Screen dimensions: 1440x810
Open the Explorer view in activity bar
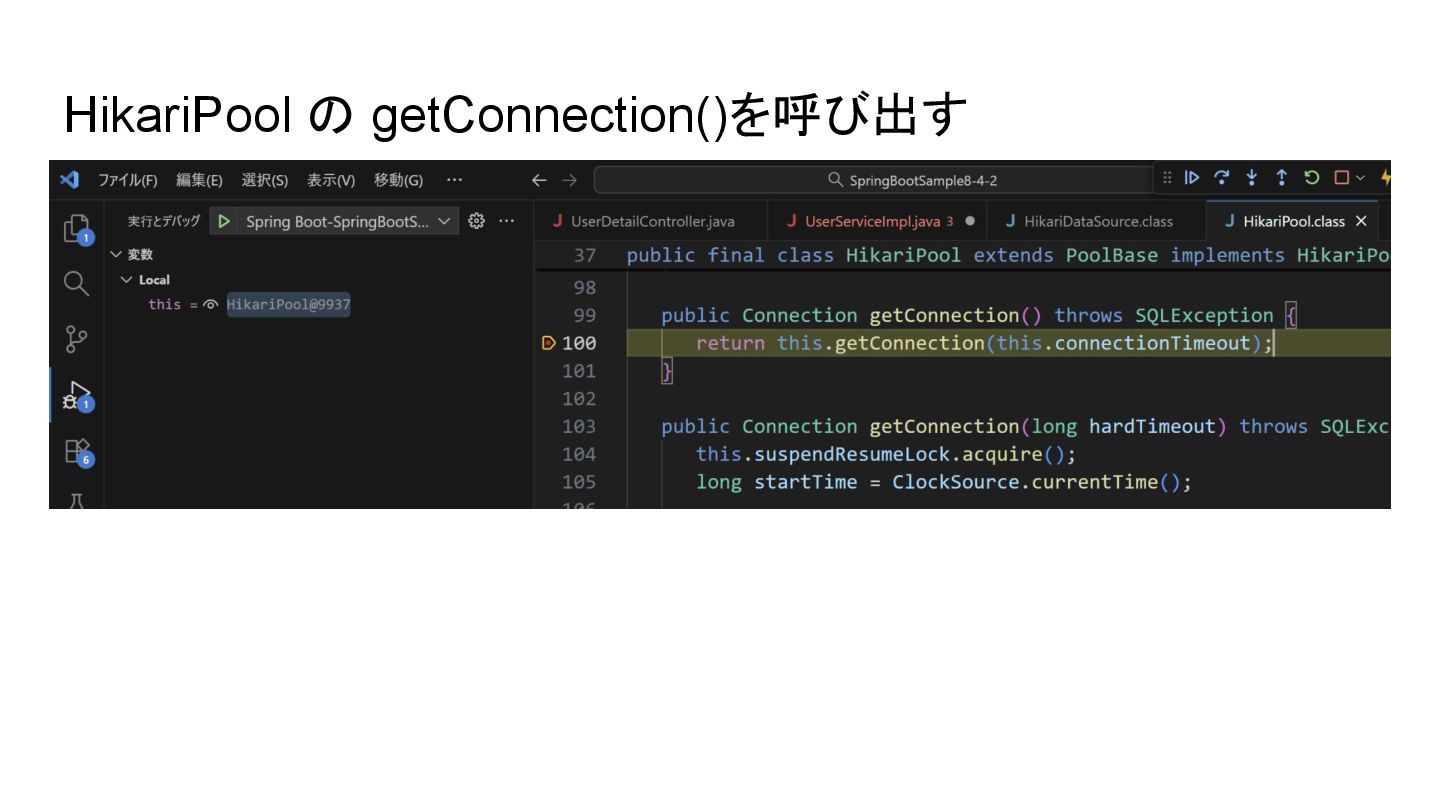tap(77, 229)
